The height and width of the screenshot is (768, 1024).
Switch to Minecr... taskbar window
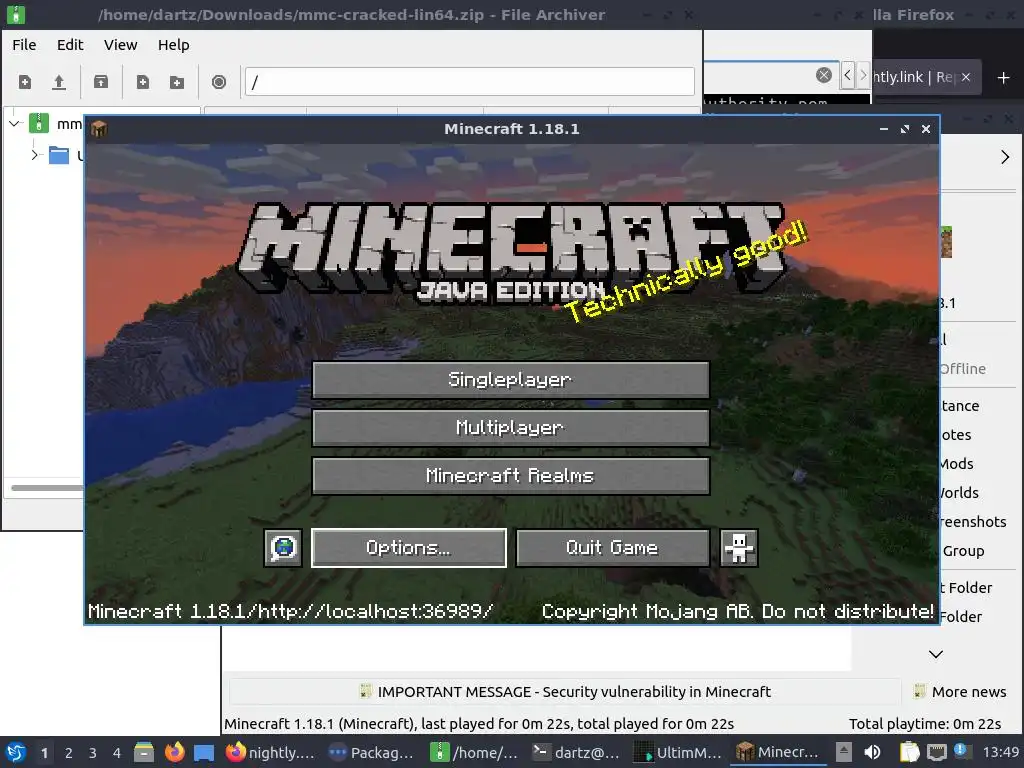pos(779,752)
